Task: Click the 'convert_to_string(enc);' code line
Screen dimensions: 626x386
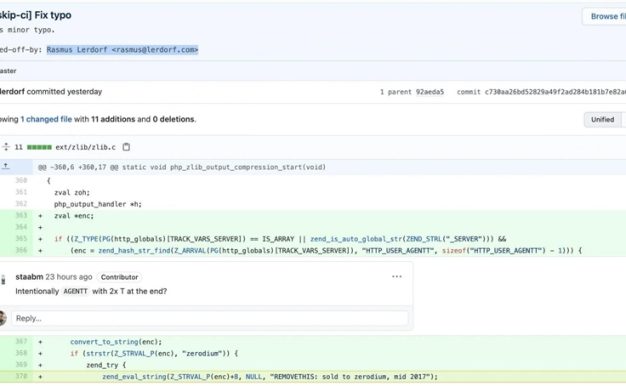Action: 116,342
